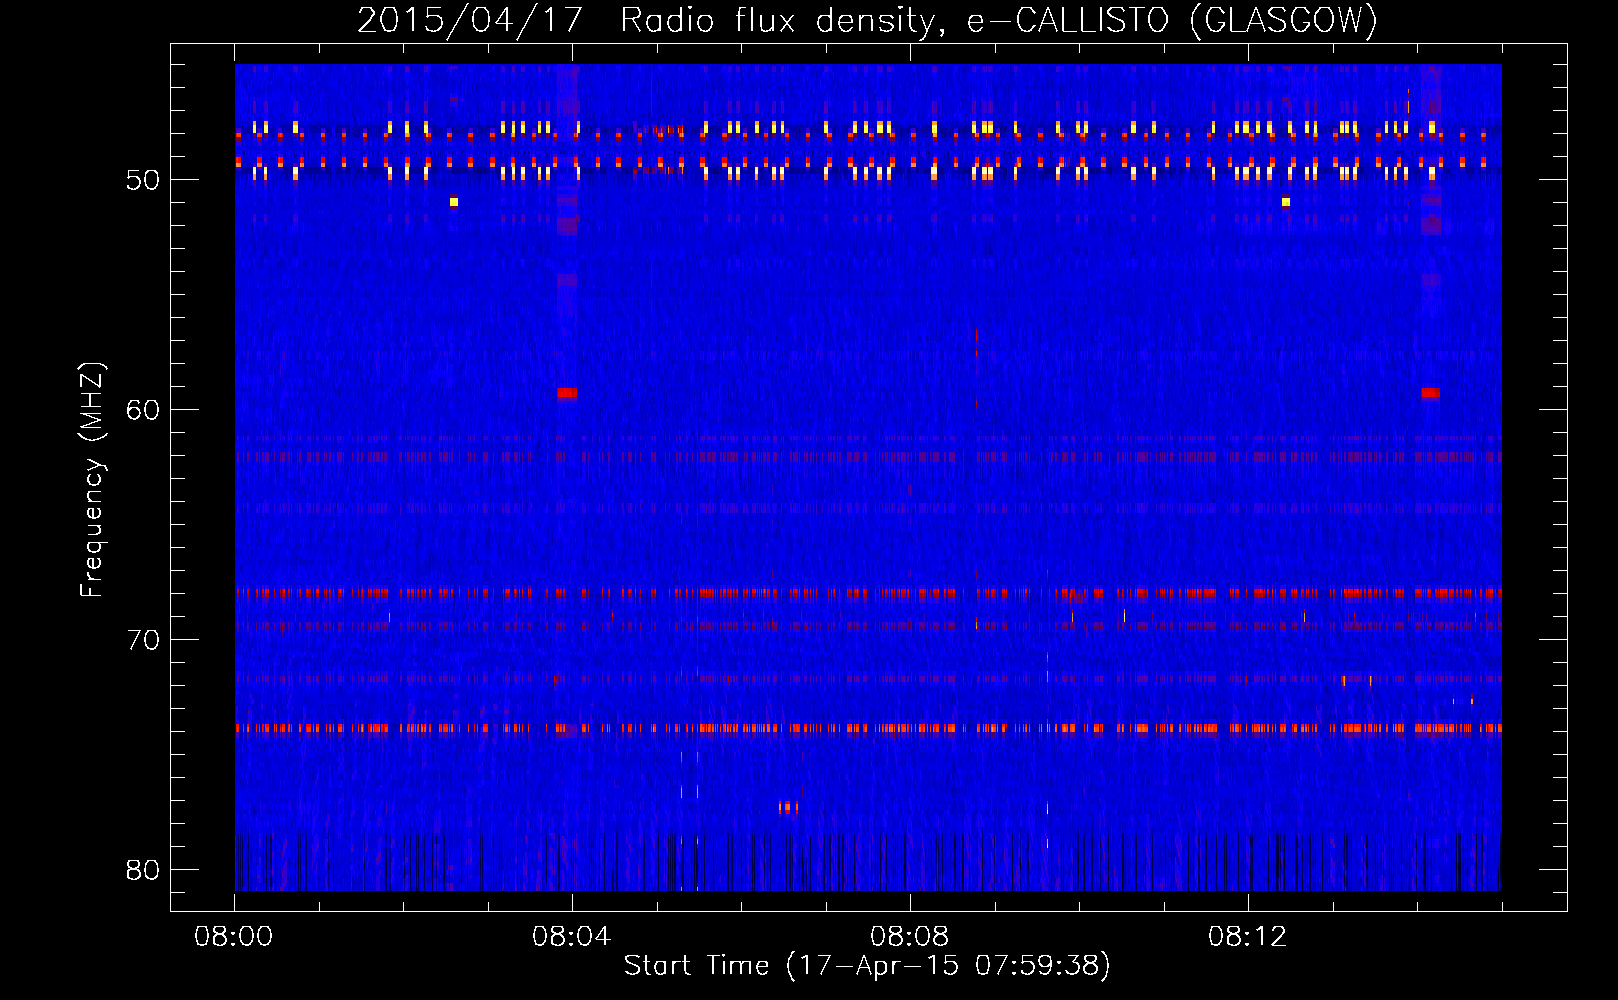
Task: Click the 70 frequency tick label
Action: tap(143, 640)
